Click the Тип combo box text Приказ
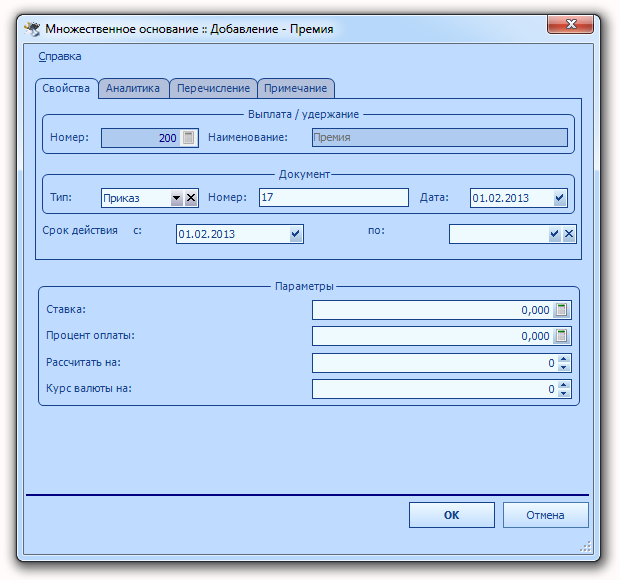The height and width of the screenshot is (580, 620). click(x=121, y=198)
